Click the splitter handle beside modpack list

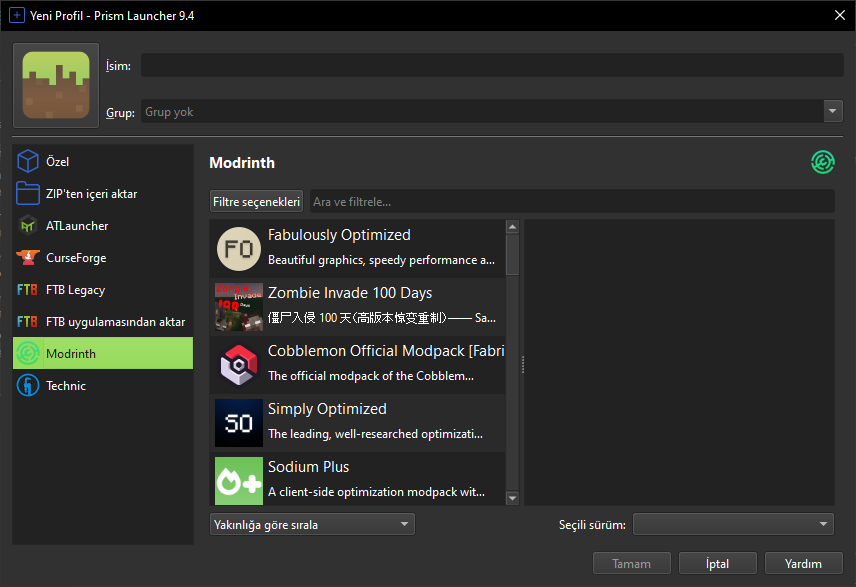[522, 364]
